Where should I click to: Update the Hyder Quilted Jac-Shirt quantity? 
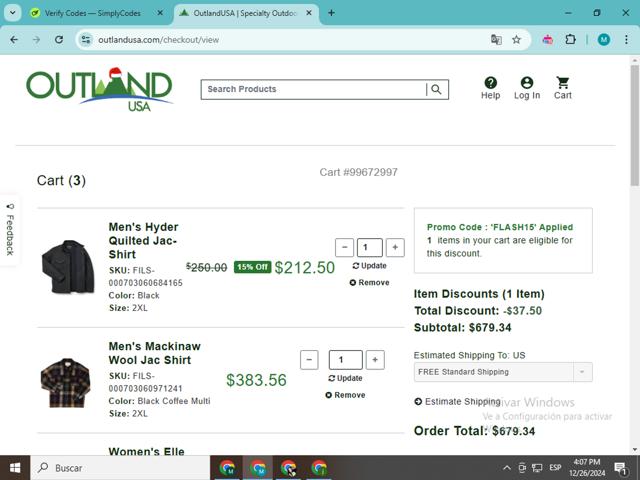(369, 266)
